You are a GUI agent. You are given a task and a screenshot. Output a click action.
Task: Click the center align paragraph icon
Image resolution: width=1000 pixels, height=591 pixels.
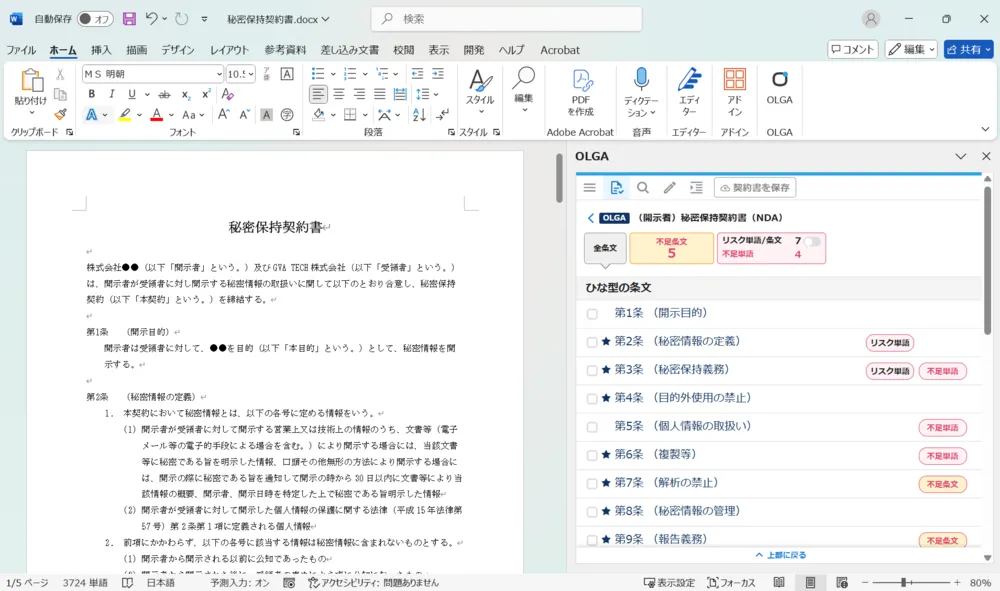[x=339, y=94]
